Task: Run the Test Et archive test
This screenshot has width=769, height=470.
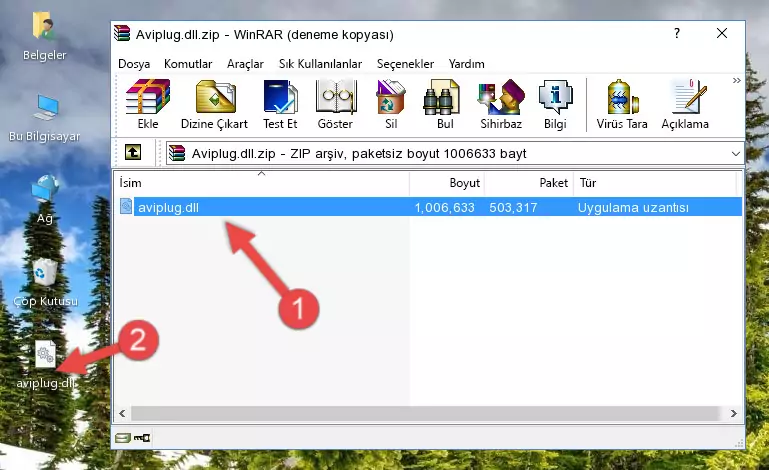Action: tap(280, 104)
